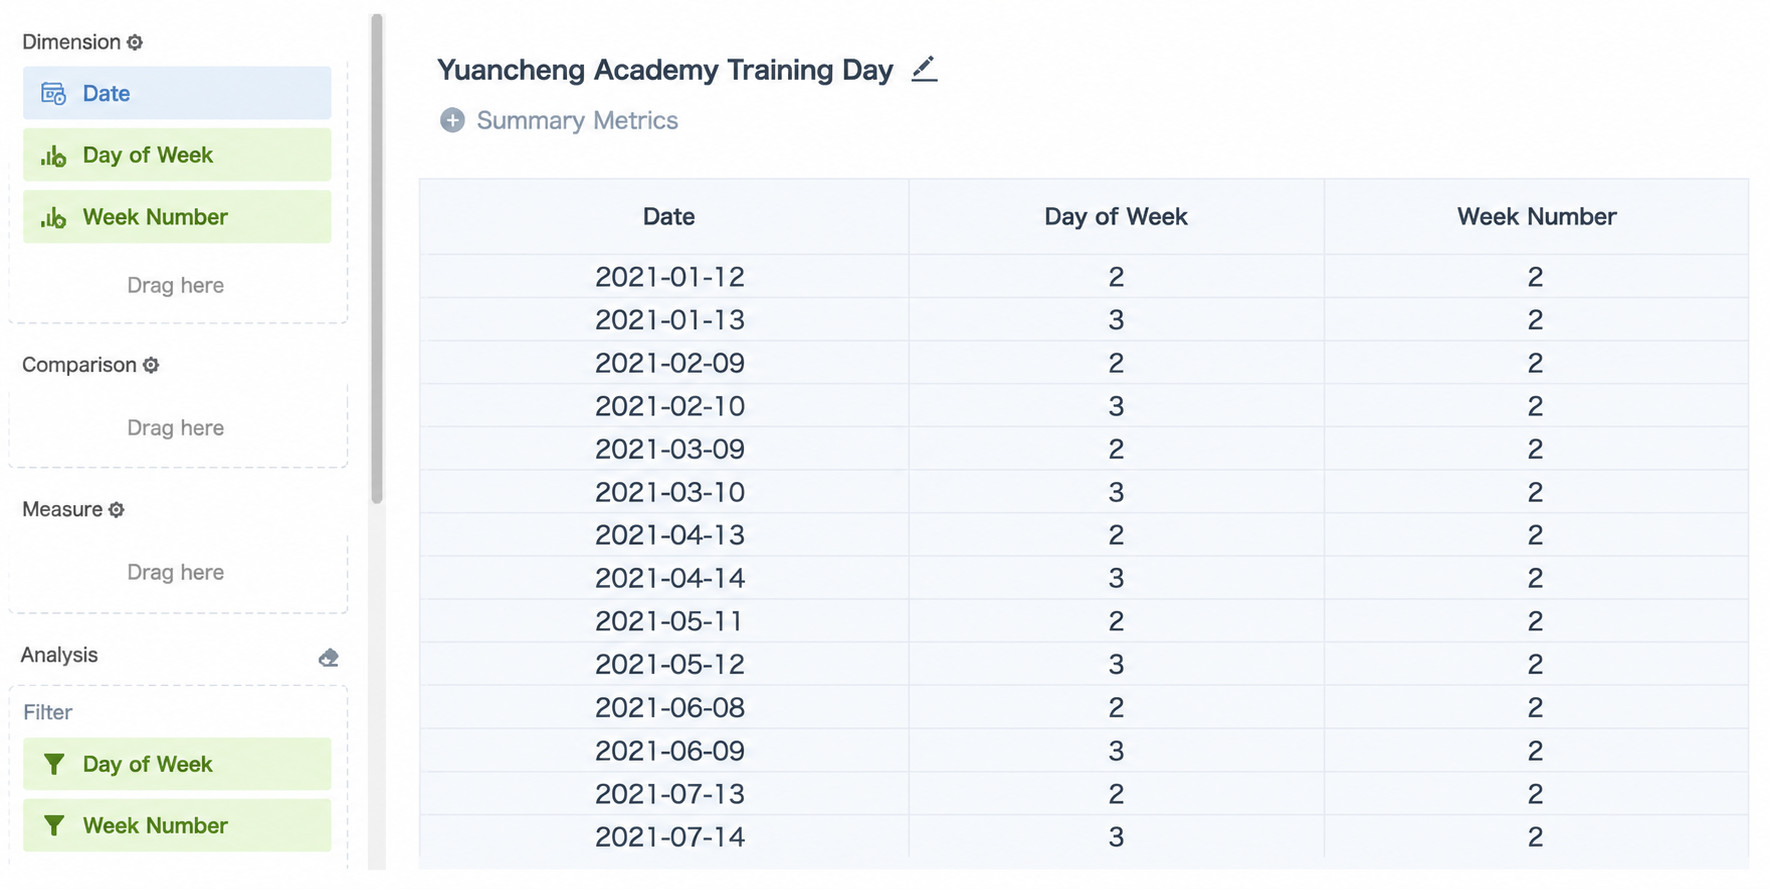Click the Analysis eraser clear icon
This screenshot has width=1769, height=889.
coord(328,657)
